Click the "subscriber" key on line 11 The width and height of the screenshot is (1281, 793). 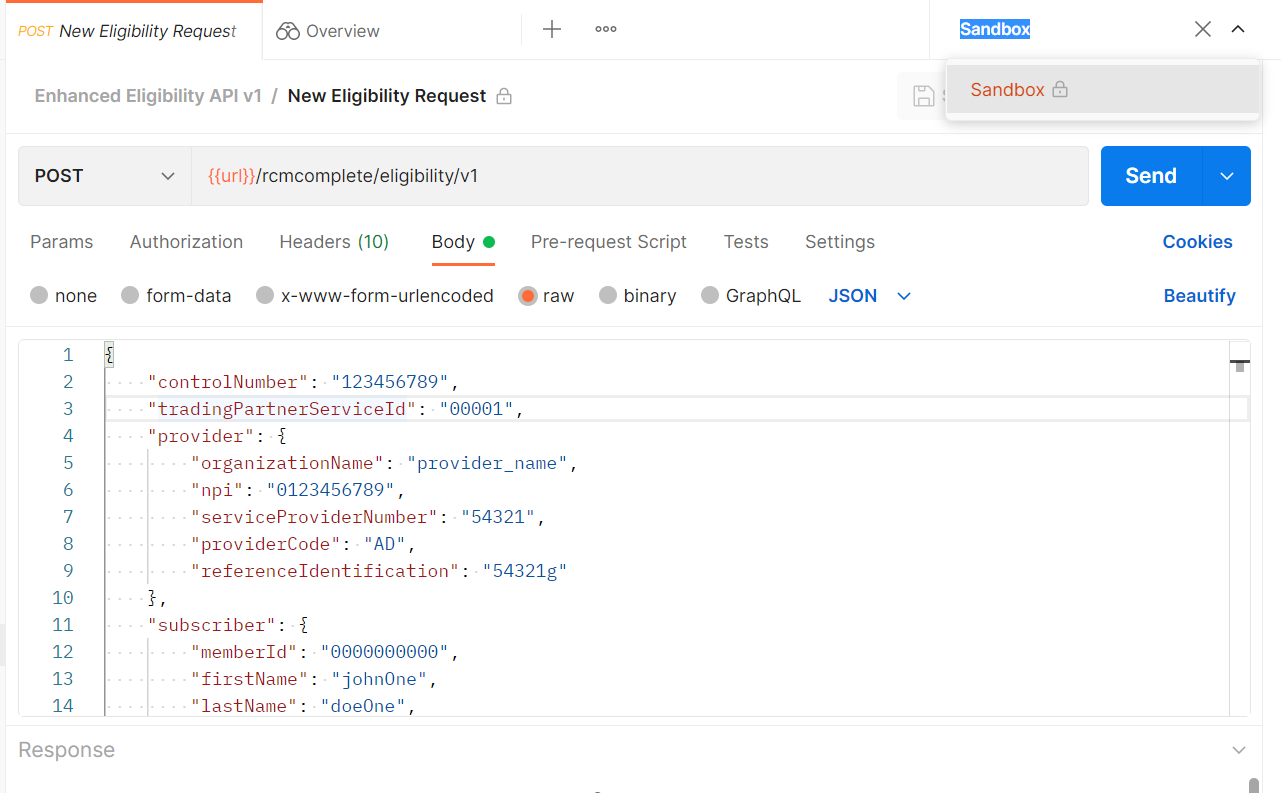[213, 625]
